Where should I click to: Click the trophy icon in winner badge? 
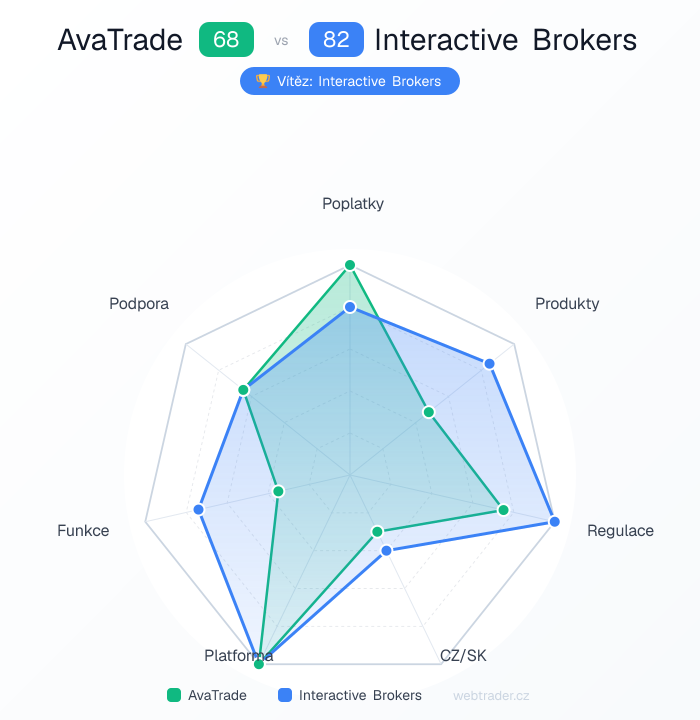[263, 81]
